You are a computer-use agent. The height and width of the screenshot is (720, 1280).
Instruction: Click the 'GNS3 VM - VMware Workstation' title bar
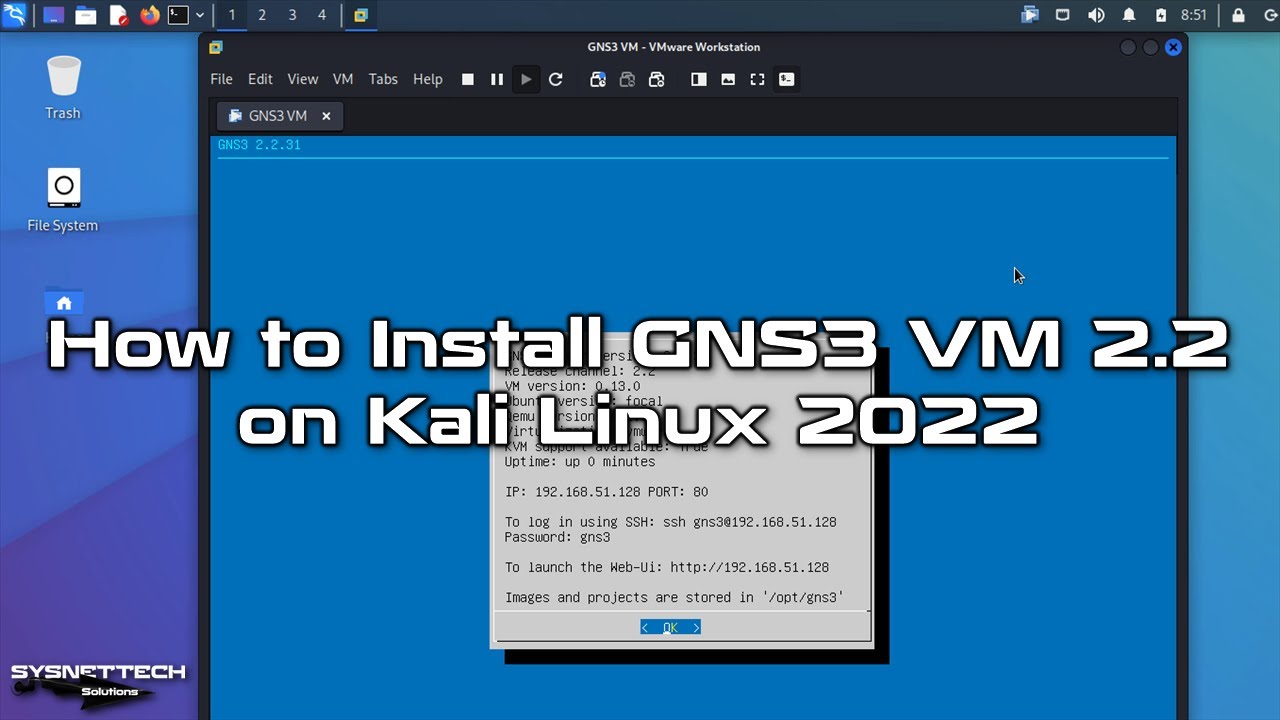pyautogui.click(x=674, y=47)
